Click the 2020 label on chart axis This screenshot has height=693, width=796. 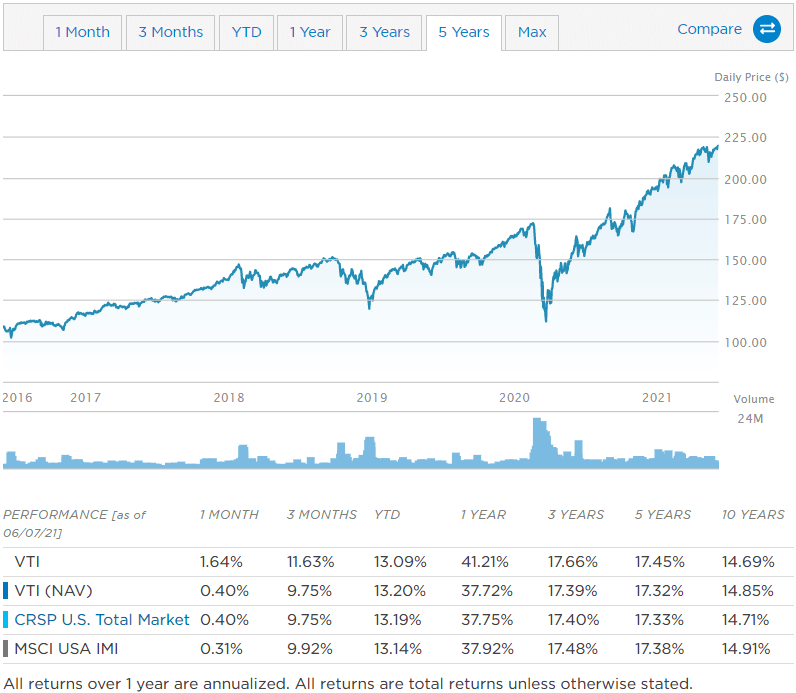click(514, 398)
